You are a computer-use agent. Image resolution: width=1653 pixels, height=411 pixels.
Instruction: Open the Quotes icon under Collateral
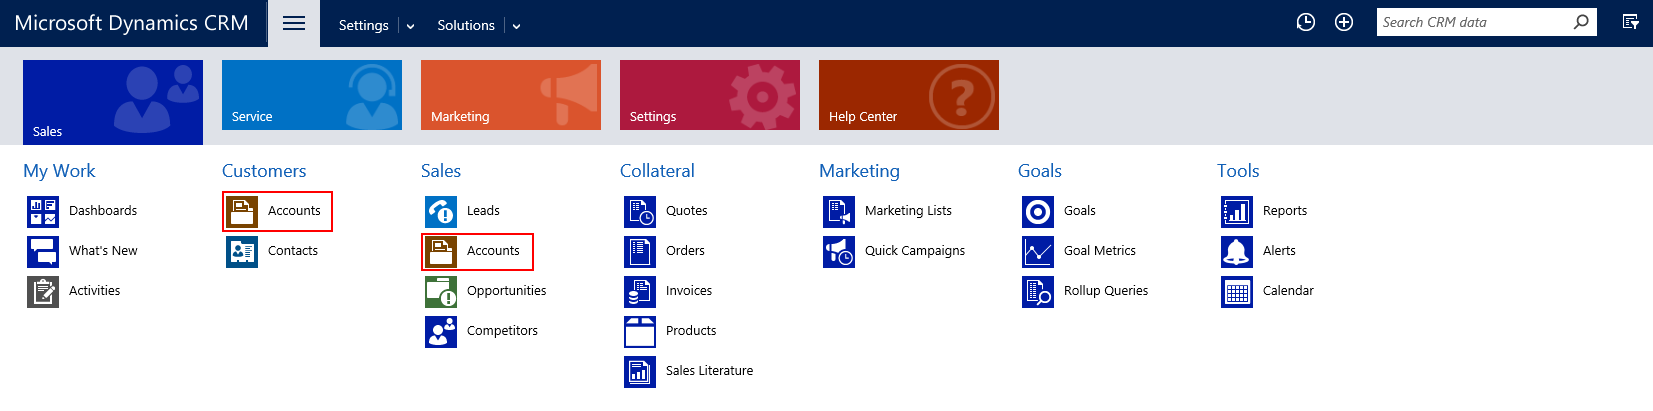point(640,211)
